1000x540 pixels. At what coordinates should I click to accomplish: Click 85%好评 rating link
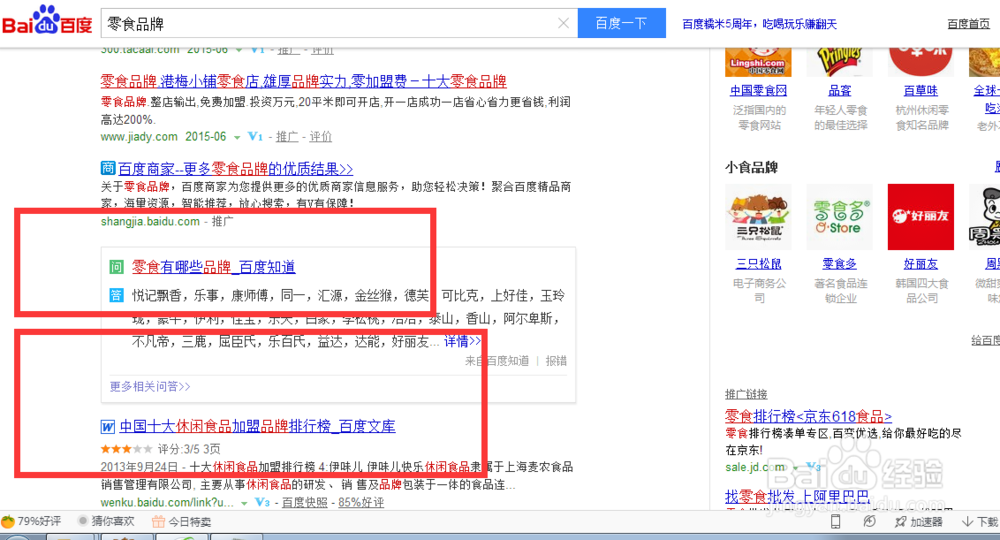click(361, 502)
